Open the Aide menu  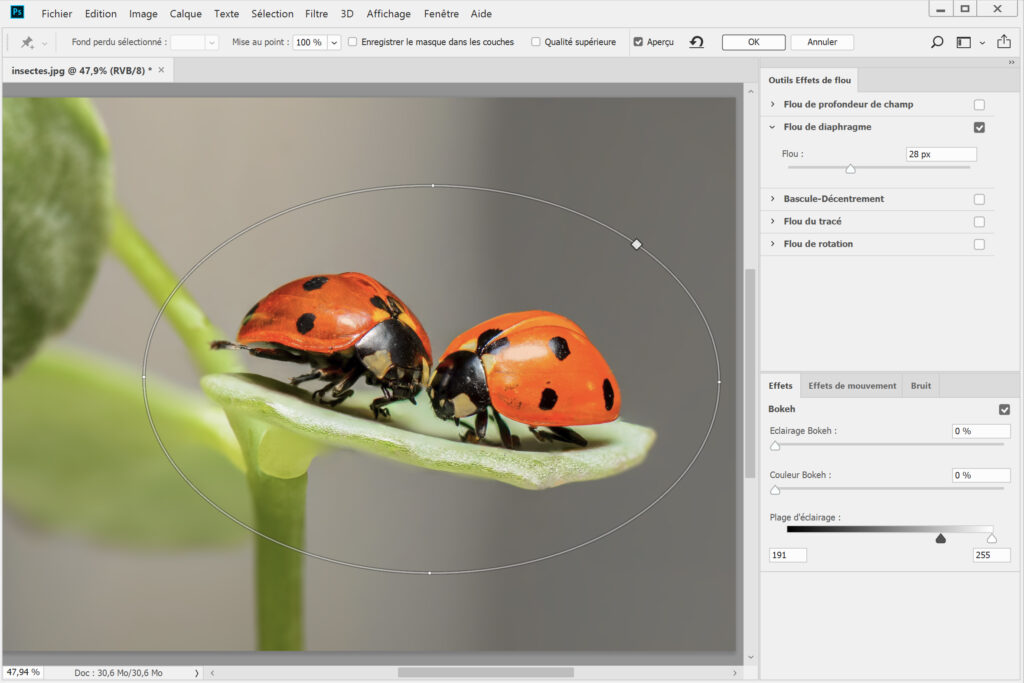pyautogui.click(x=481, y=14)
